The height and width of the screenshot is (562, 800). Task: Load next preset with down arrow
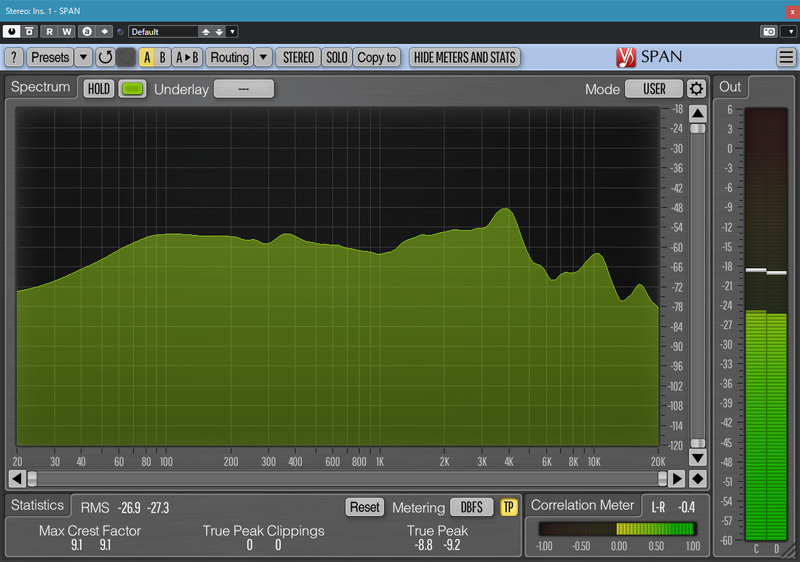219,32
